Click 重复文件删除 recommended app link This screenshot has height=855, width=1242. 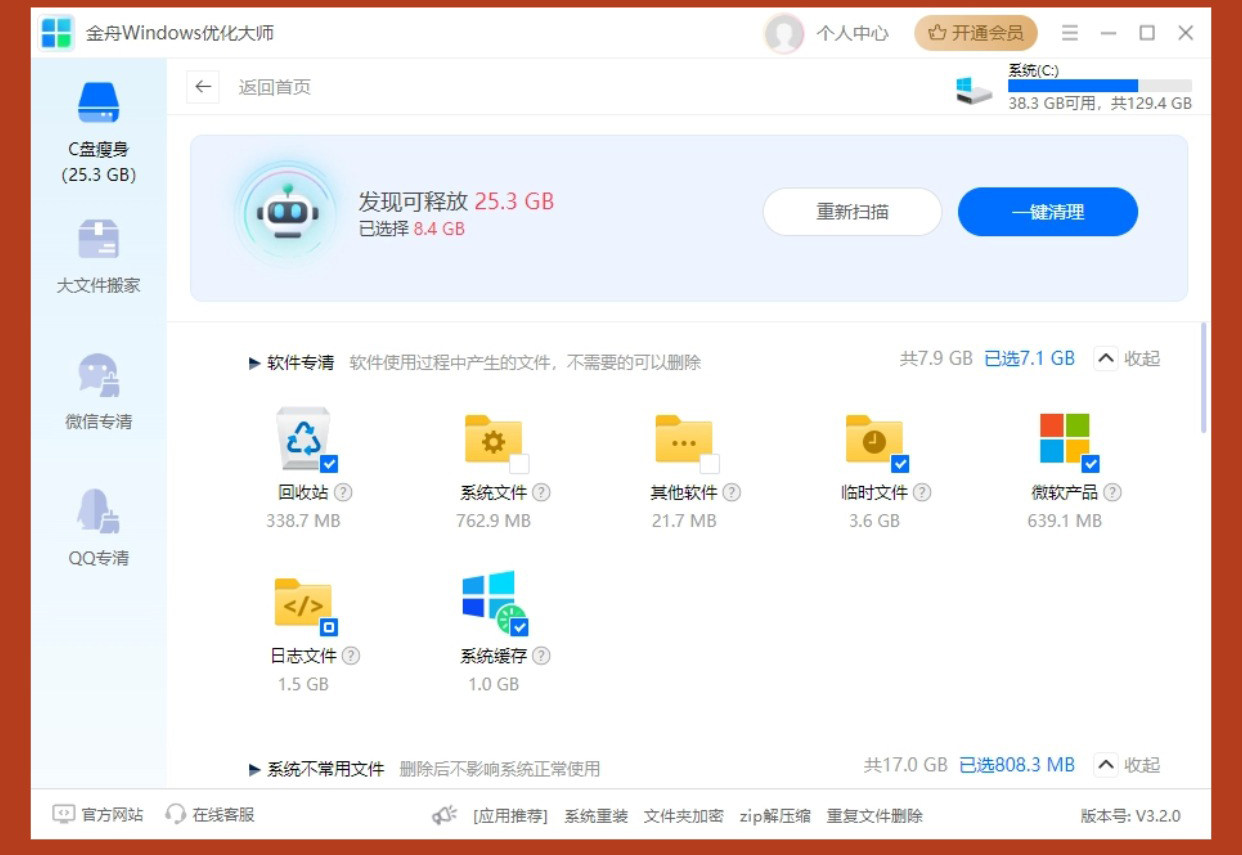point(875,816)
